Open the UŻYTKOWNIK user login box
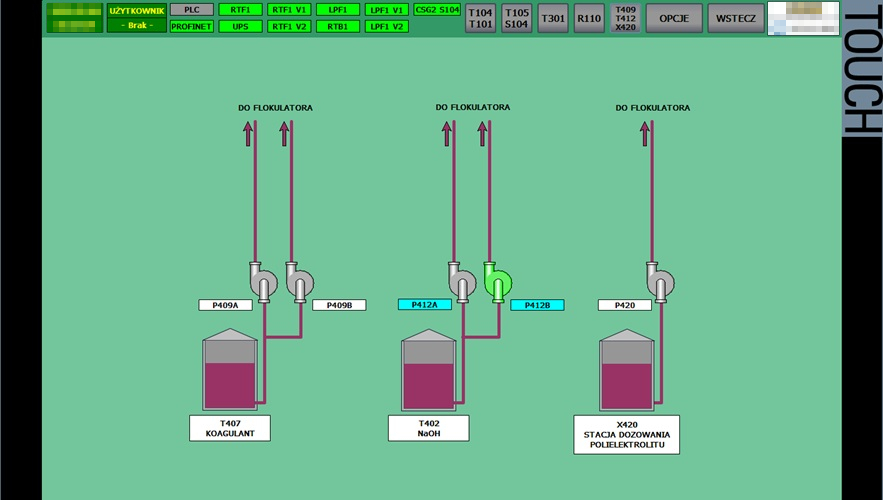This screenshot has width=883, height=500. pos(136,18)
